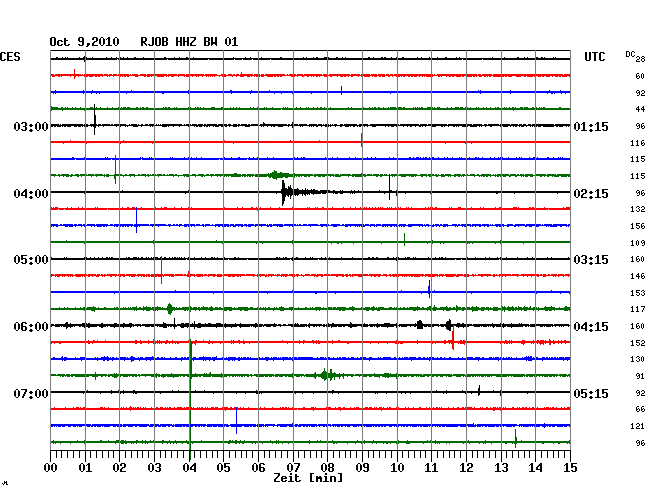Click the DC value "28"
650x494 pixels.
640,59
